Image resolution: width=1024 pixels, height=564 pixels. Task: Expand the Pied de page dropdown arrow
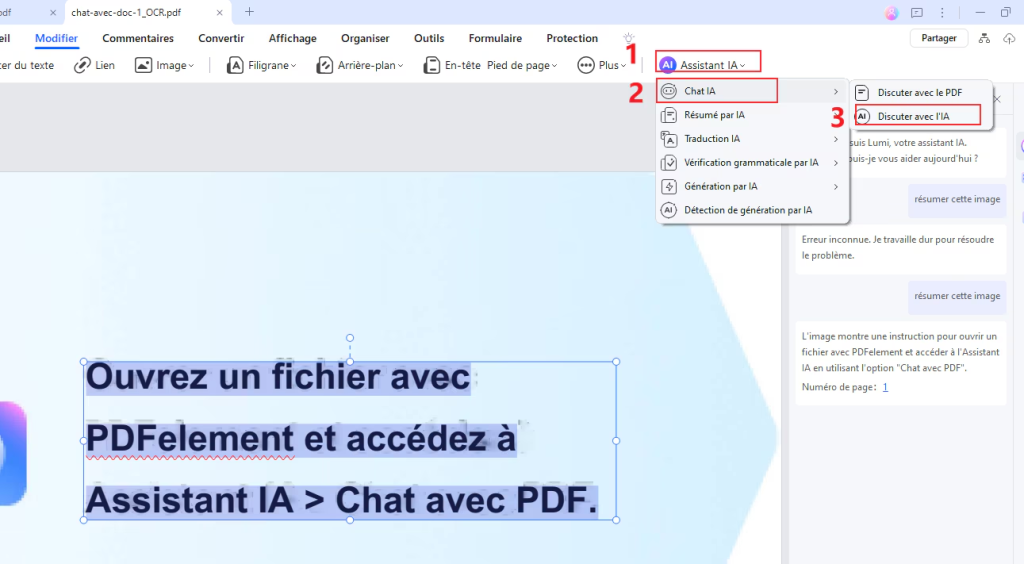pyautogui.click(x=554, y=66)
